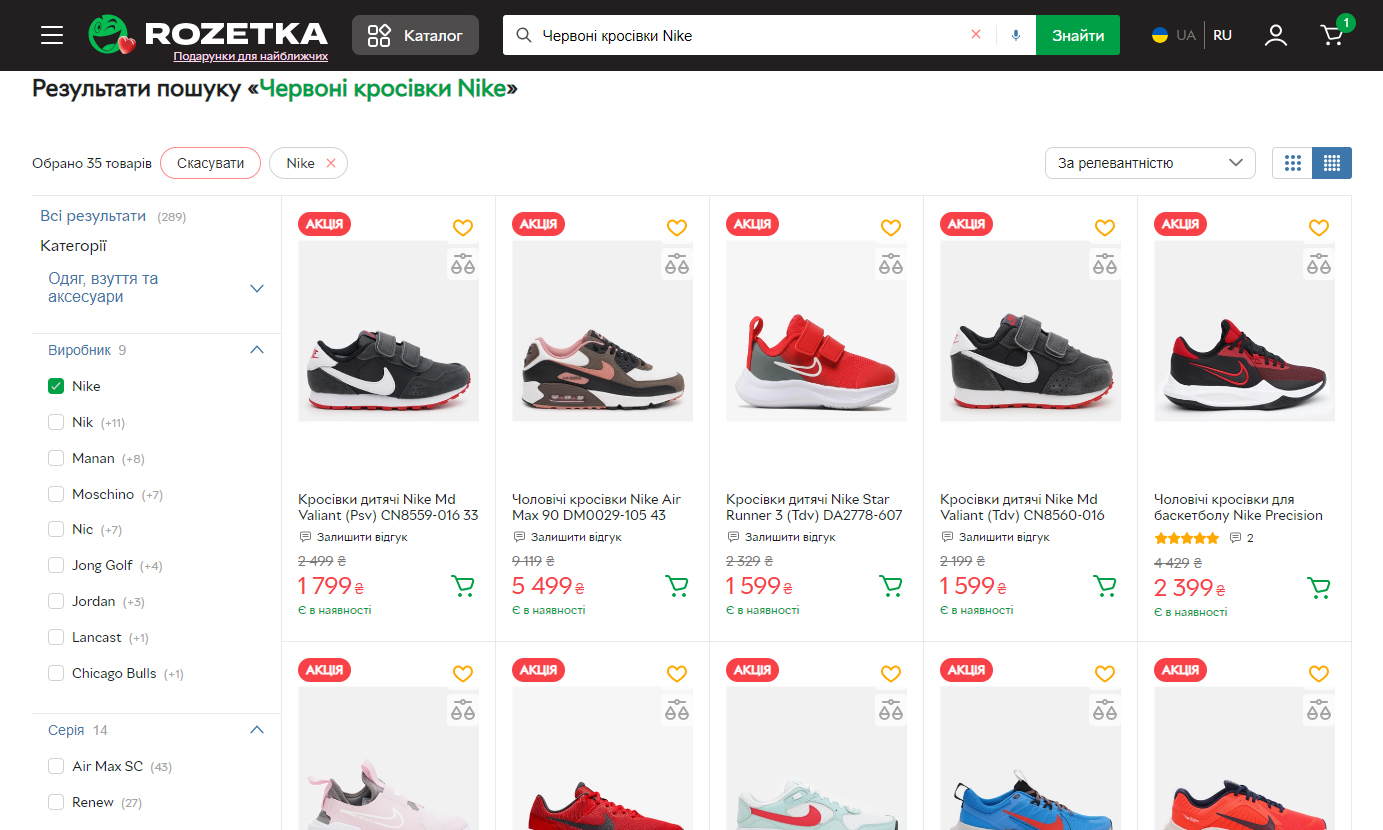The height and width of the screenshot is (830, 1383).
Task: Click Скасувати to reset filters
Action: tap(210, 163)
